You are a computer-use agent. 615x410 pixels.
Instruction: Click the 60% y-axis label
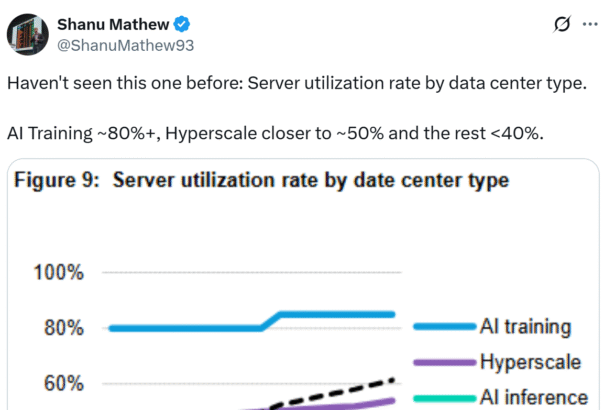pyautogui.click(x=64, y=384)
